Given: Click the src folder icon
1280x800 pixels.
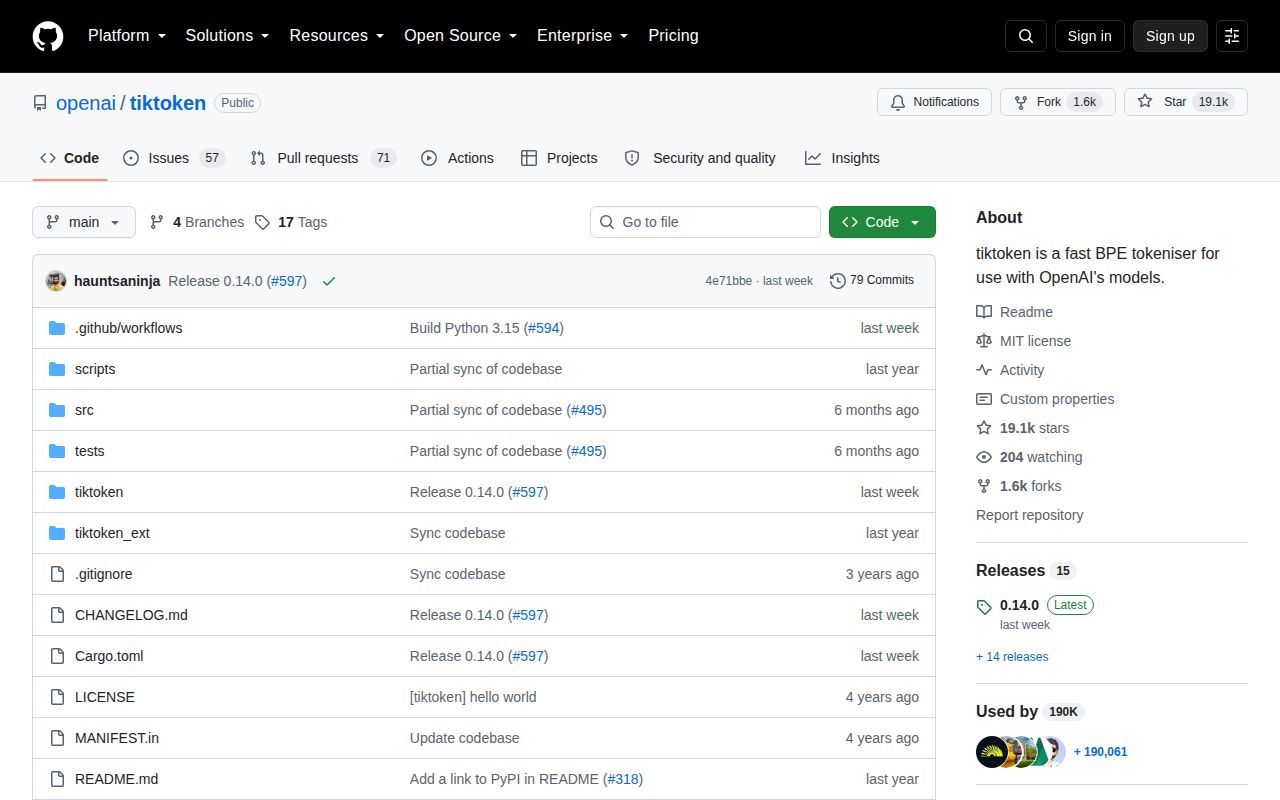Looking at the screenshot, I should [57, 410].
